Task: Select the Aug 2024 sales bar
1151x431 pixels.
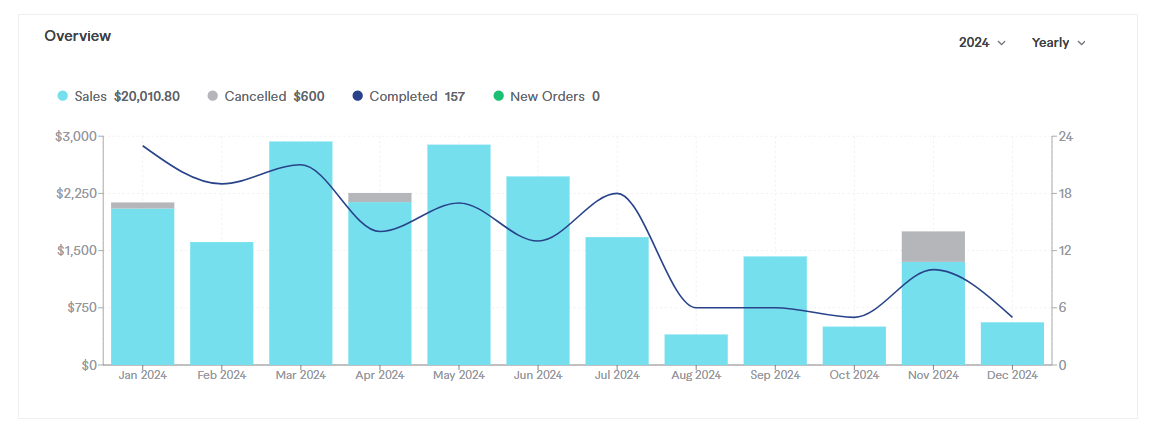Action: pos(696,350)
